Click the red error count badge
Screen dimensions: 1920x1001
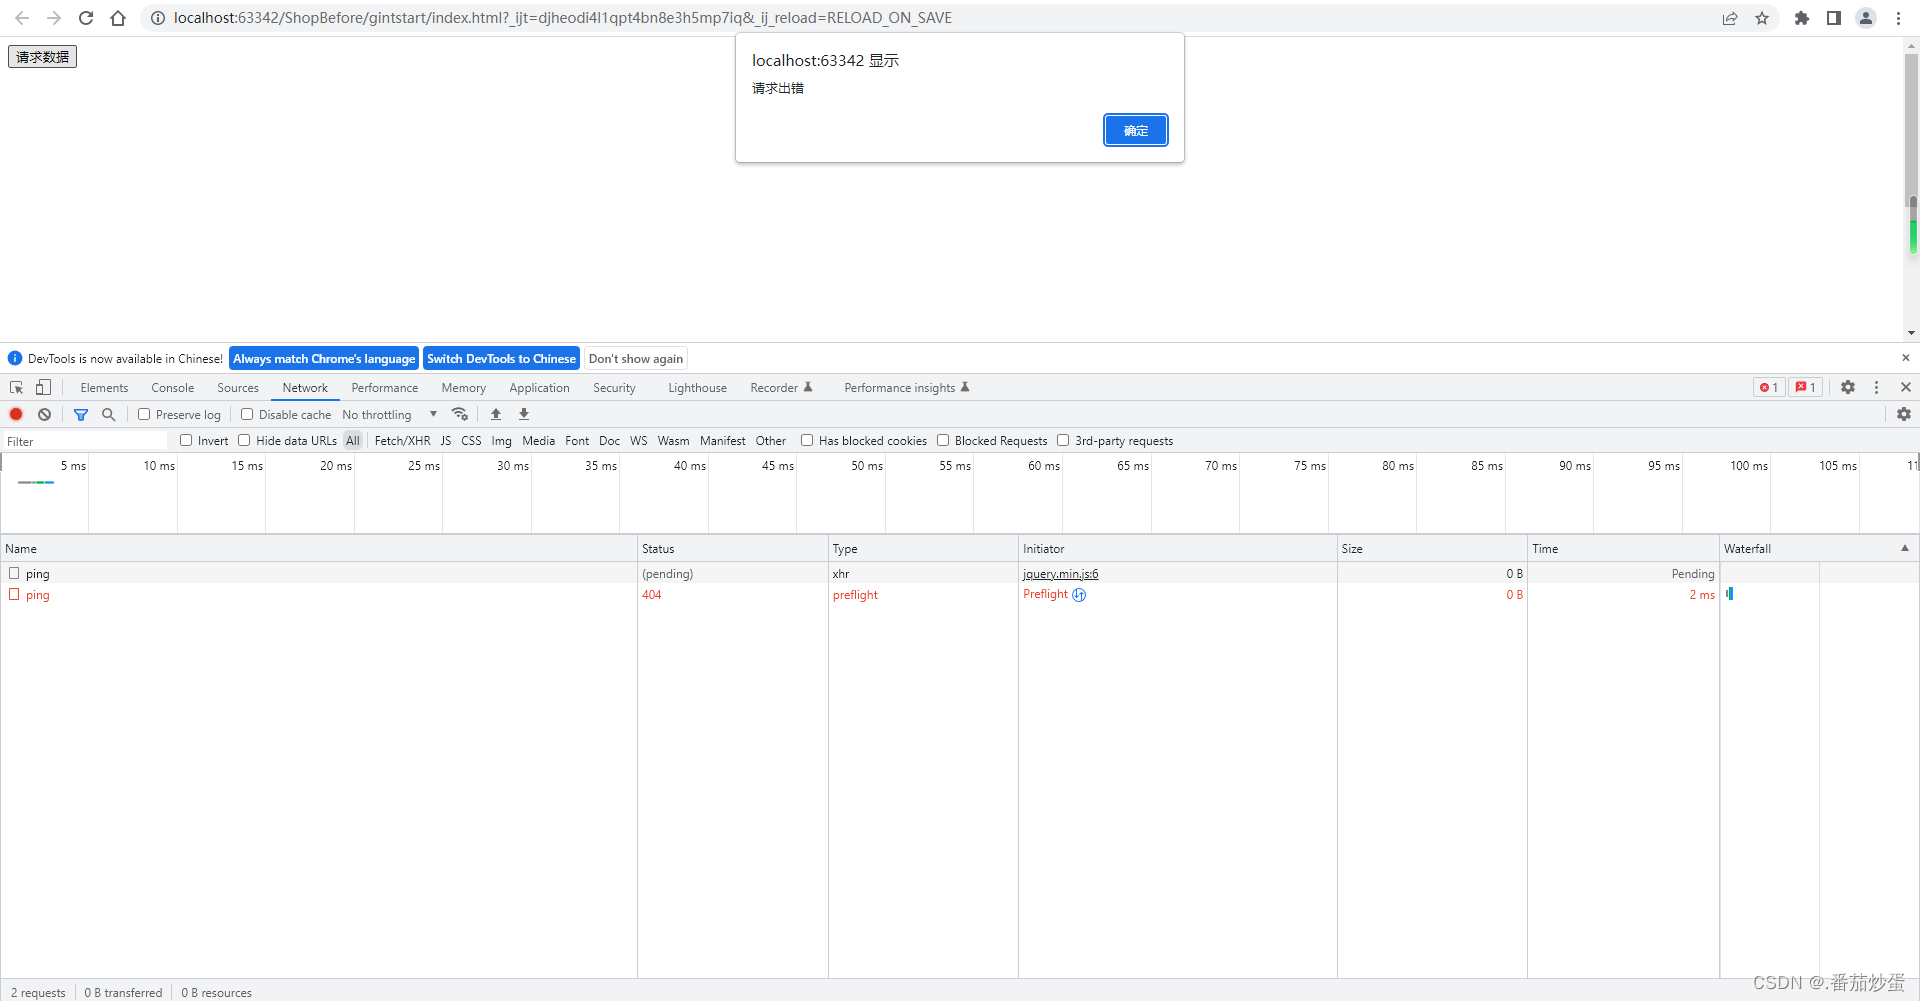pos(1769,387)
